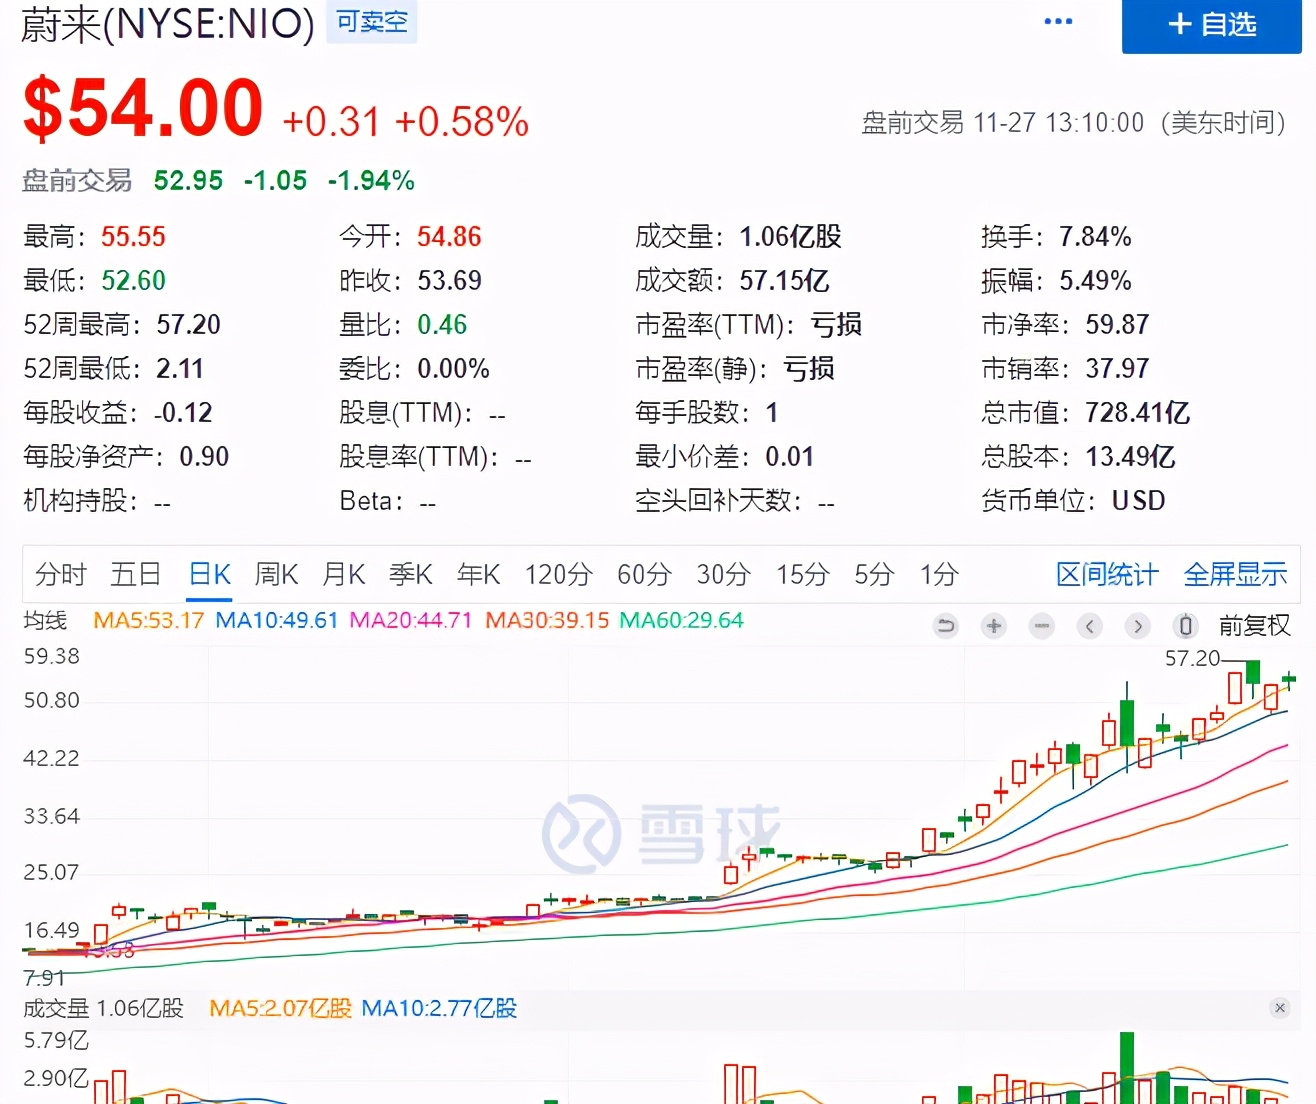Image resolution: width=1316 pixels, height=1104 pixels.
Task: Select the 日K chart tab
Action: click(x=210, y=574)
